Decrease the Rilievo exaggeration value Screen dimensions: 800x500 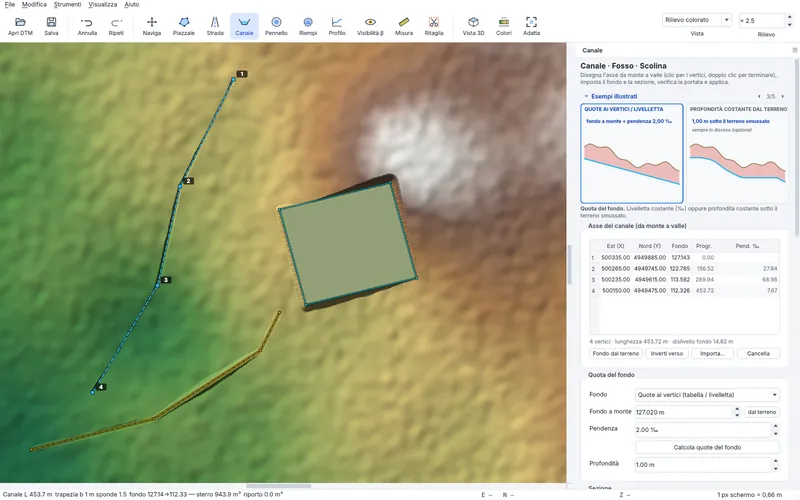click(790, 24)
